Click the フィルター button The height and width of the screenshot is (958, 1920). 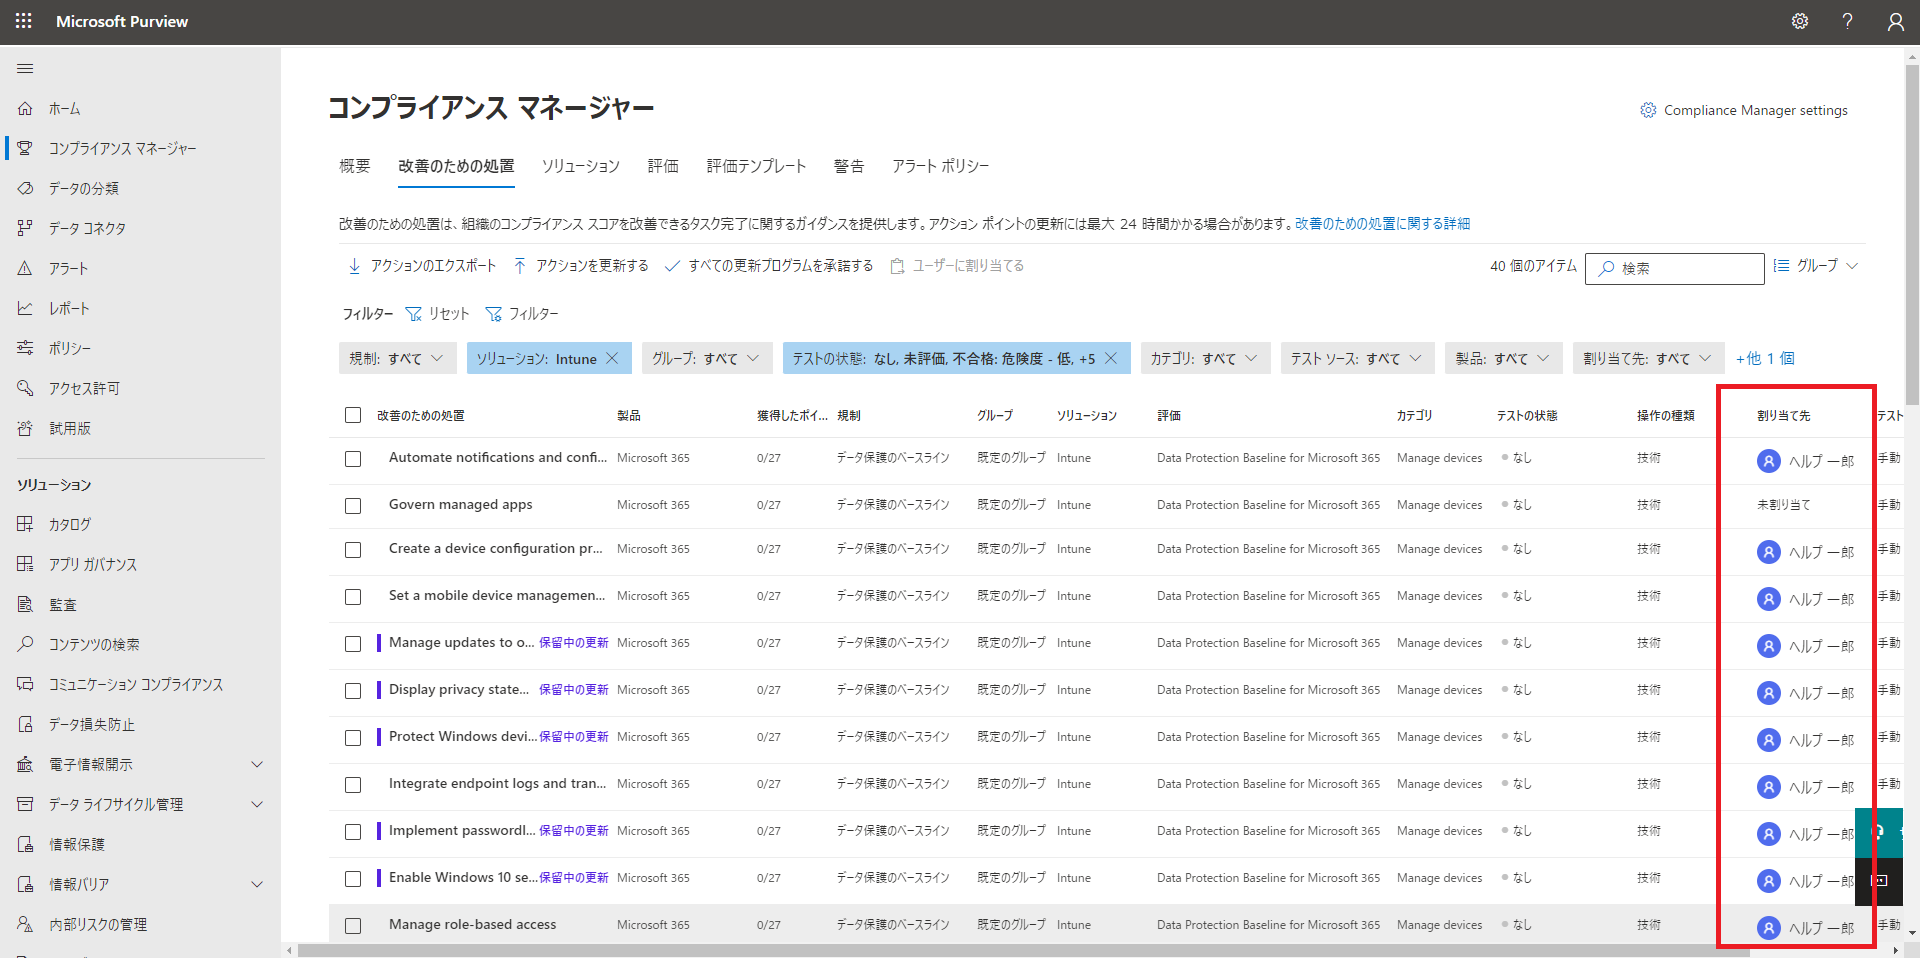click(522, 314)
